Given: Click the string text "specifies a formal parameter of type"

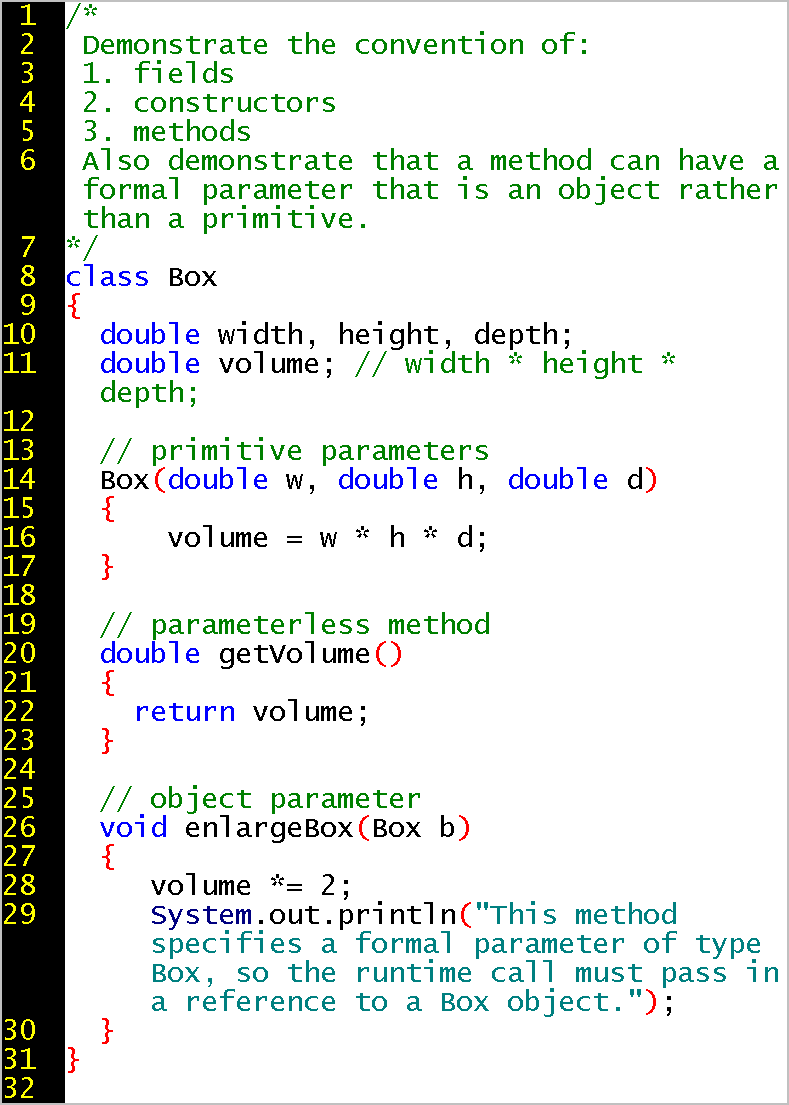Looking at the screenshot, I should point(456,944).
